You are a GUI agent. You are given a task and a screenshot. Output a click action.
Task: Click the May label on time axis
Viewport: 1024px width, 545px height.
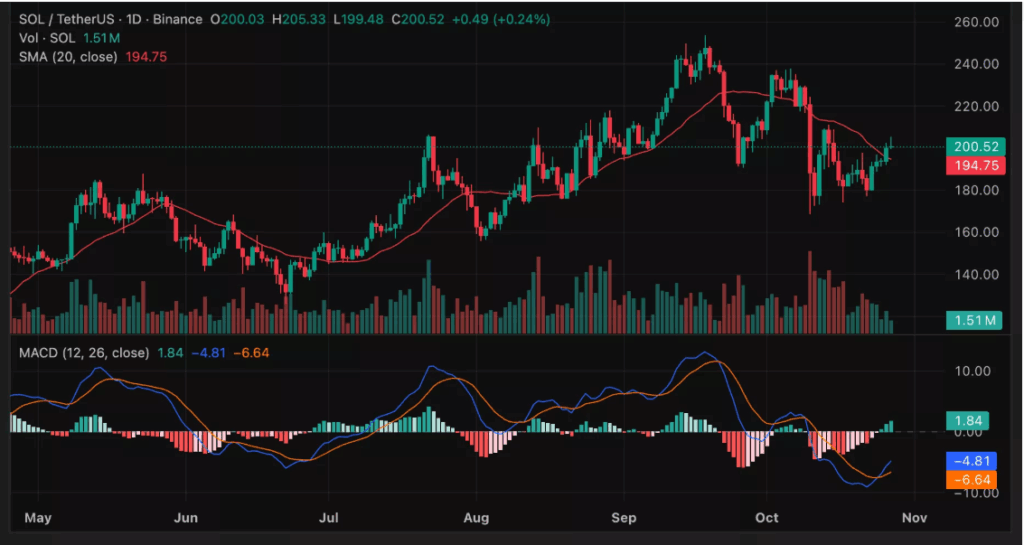click(36, 519)
